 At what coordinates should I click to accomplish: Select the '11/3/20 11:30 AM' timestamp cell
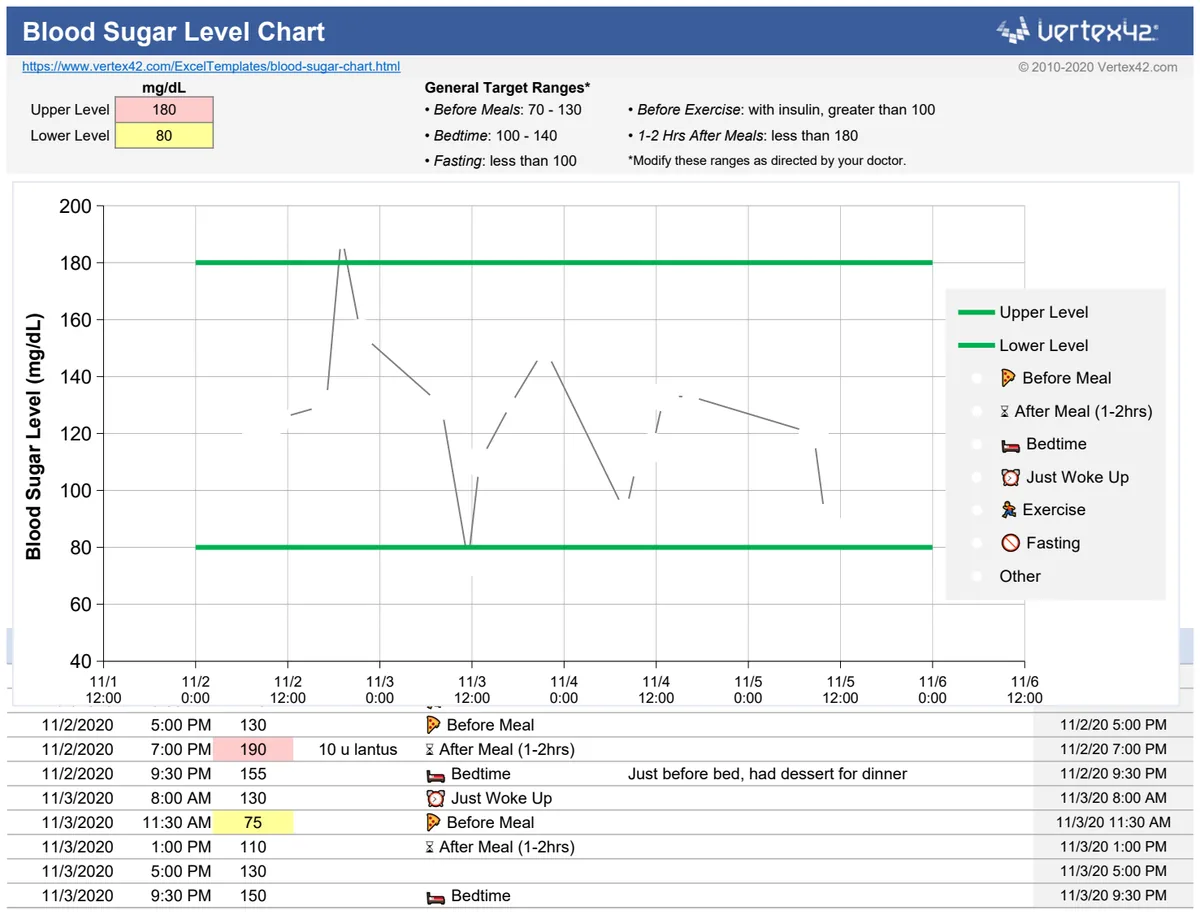pyautogui.click(x=1113, y=823)
